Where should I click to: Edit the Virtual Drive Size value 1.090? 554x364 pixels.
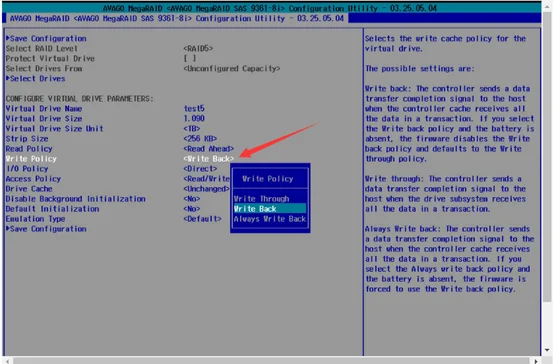click(194, 118)
